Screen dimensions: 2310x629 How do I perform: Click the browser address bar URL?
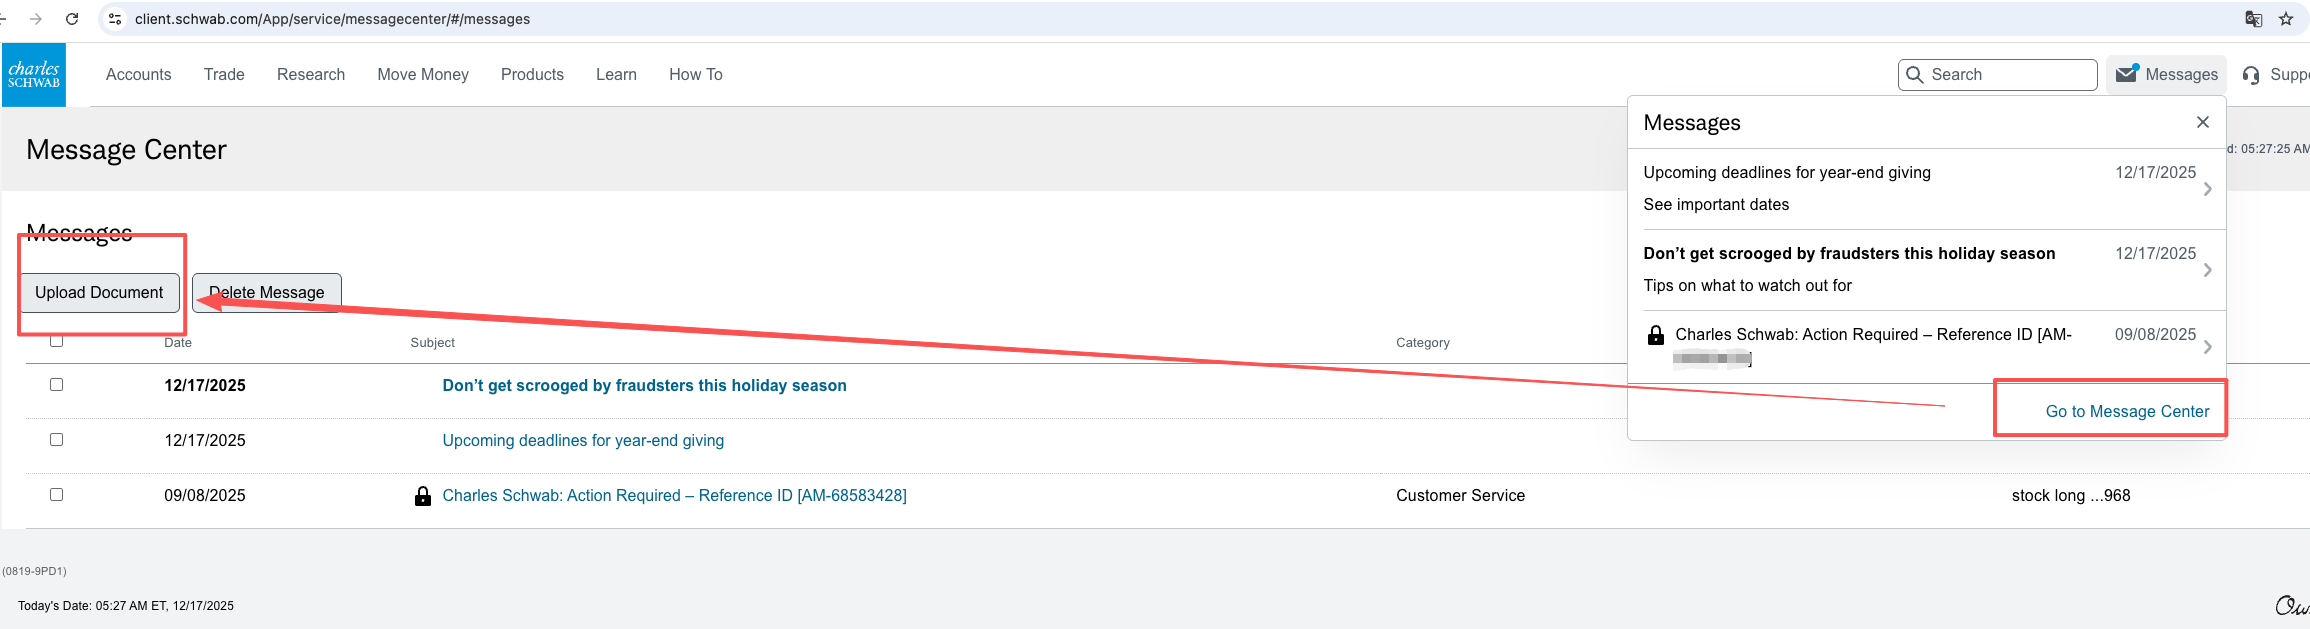point(332,19)
